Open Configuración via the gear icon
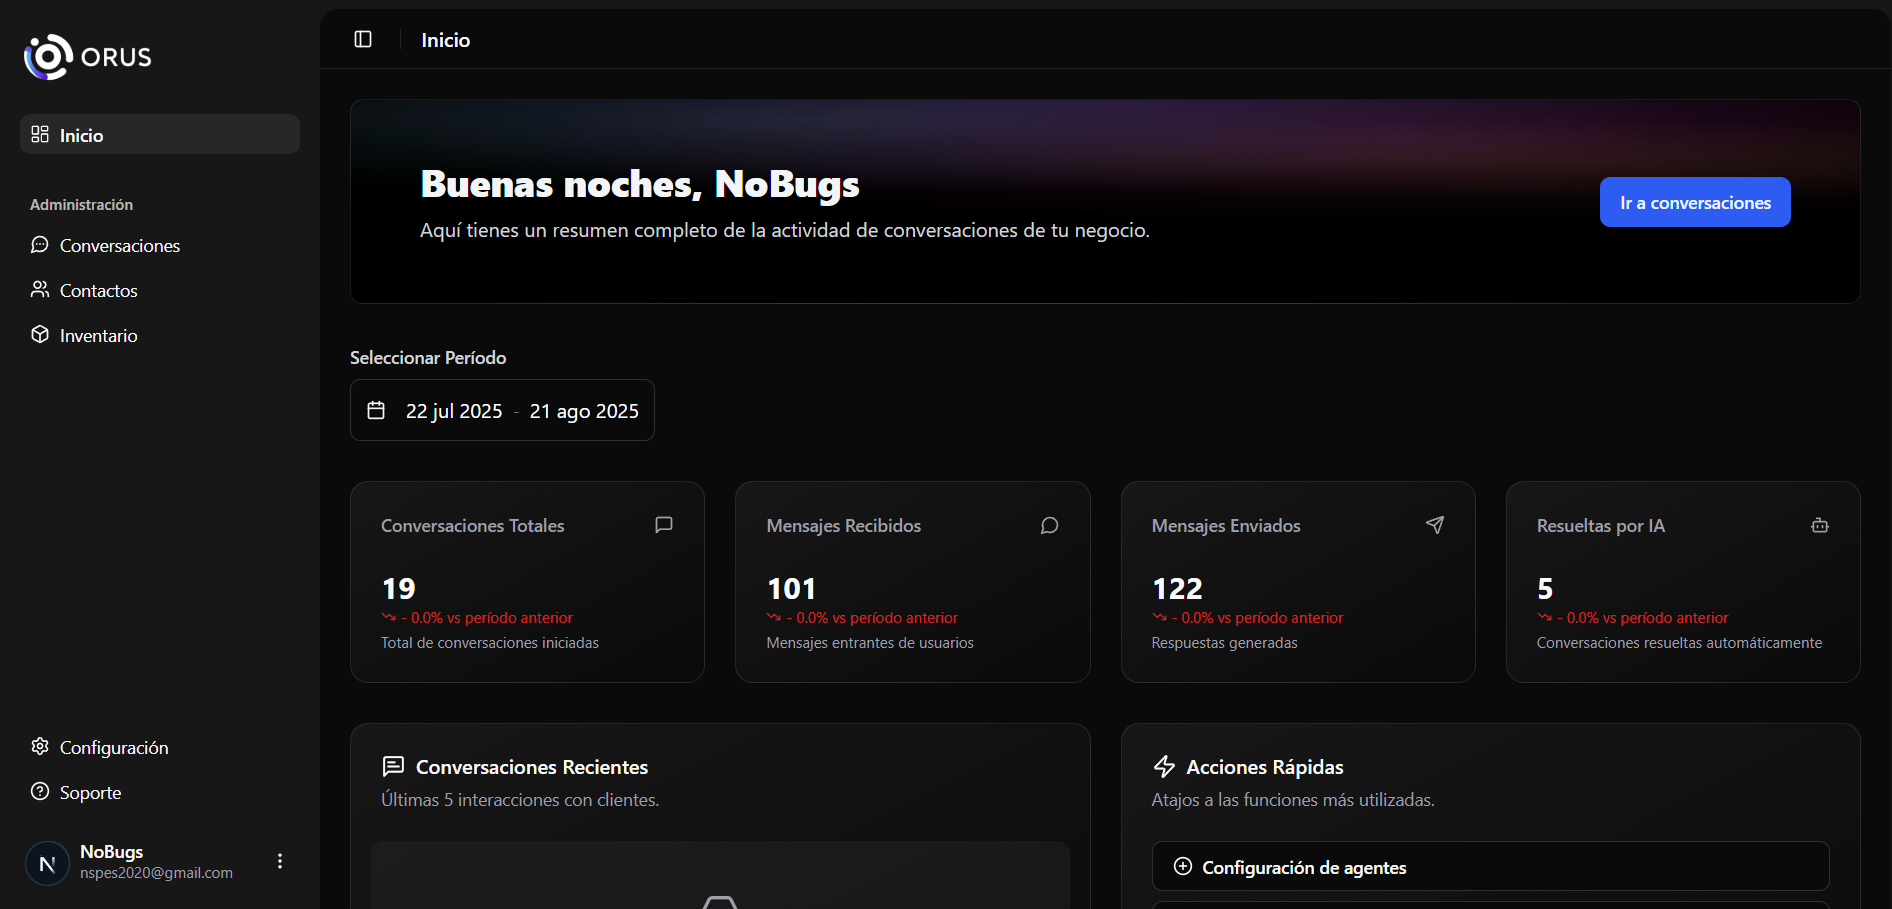 tap(40, 747)
